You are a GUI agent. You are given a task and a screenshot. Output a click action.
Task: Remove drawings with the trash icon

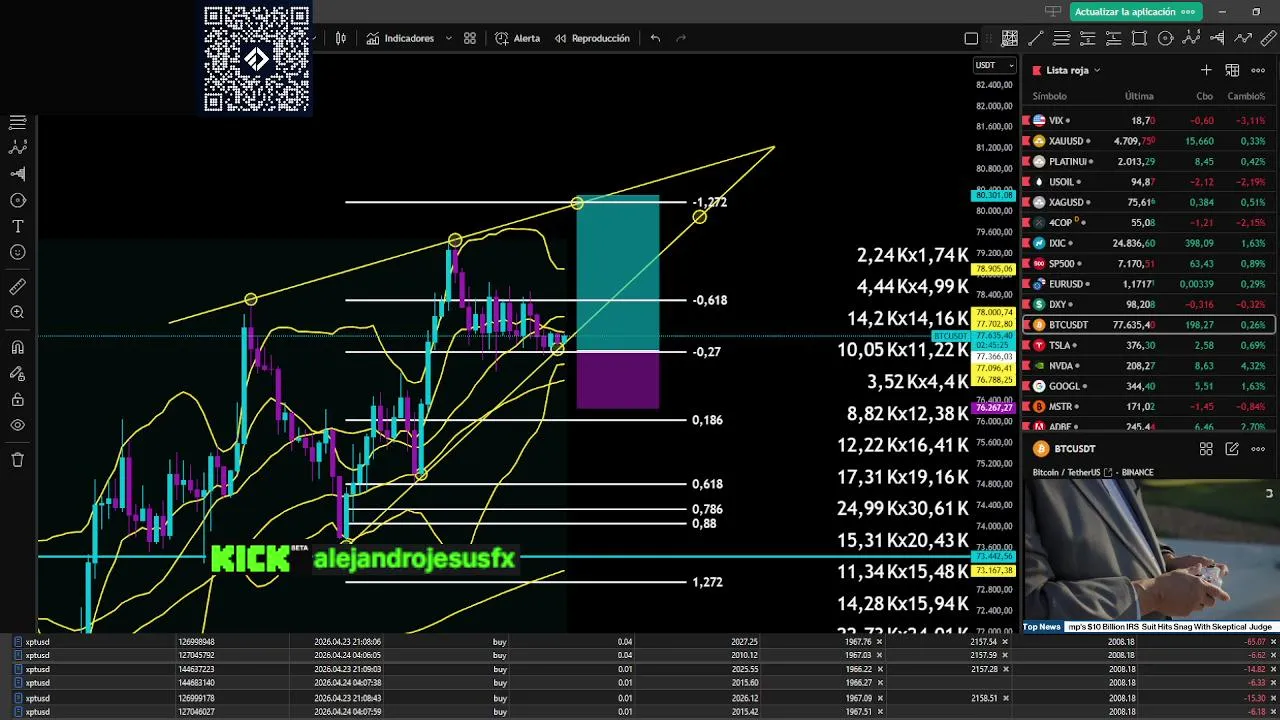(17, 460)
